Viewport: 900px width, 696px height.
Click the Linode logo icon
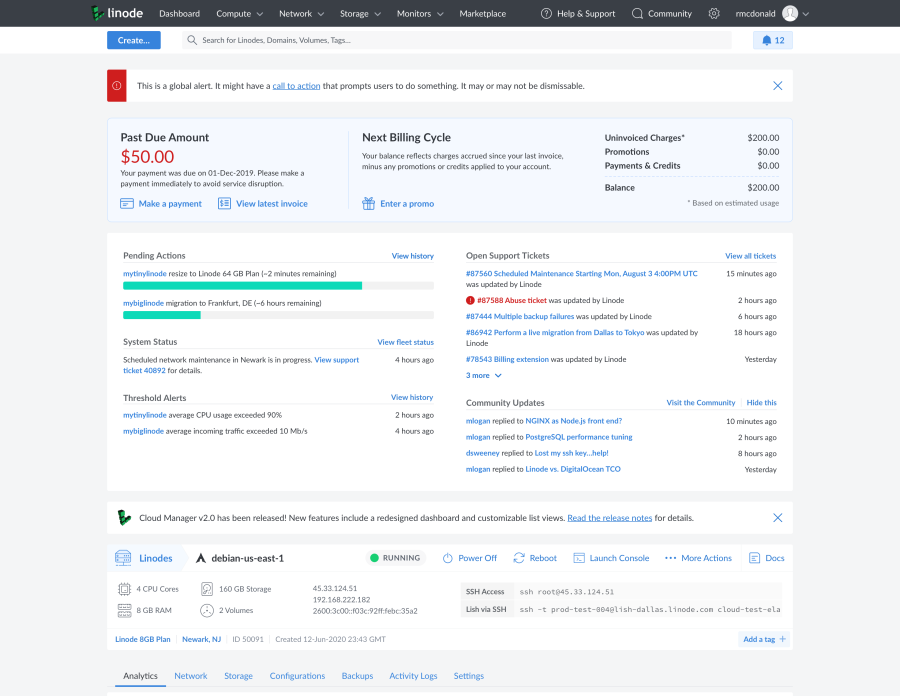tap(98, 13)
